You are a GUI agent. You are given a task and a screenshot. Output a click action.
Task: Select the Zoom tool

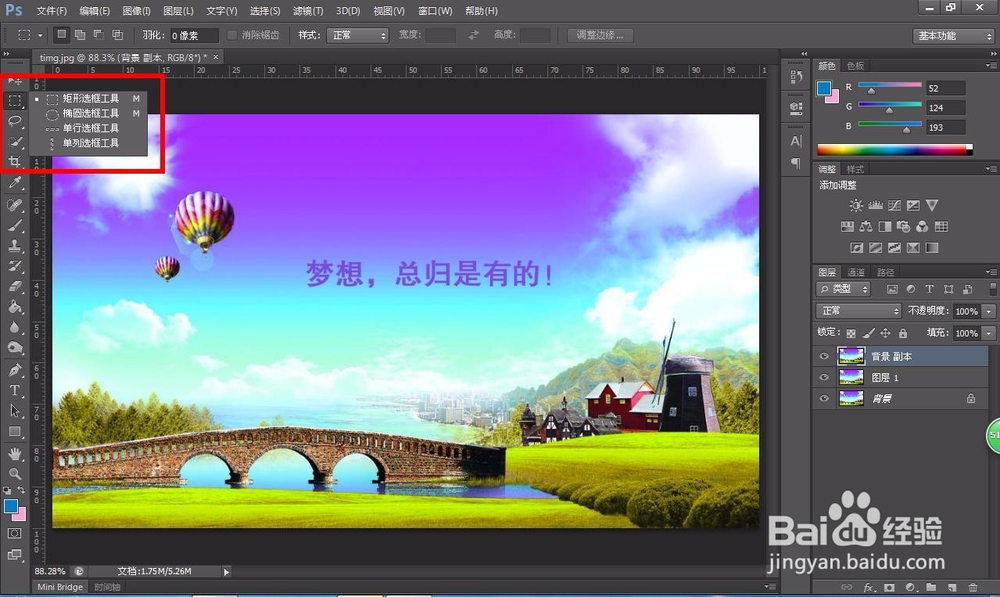pos(15,473)
